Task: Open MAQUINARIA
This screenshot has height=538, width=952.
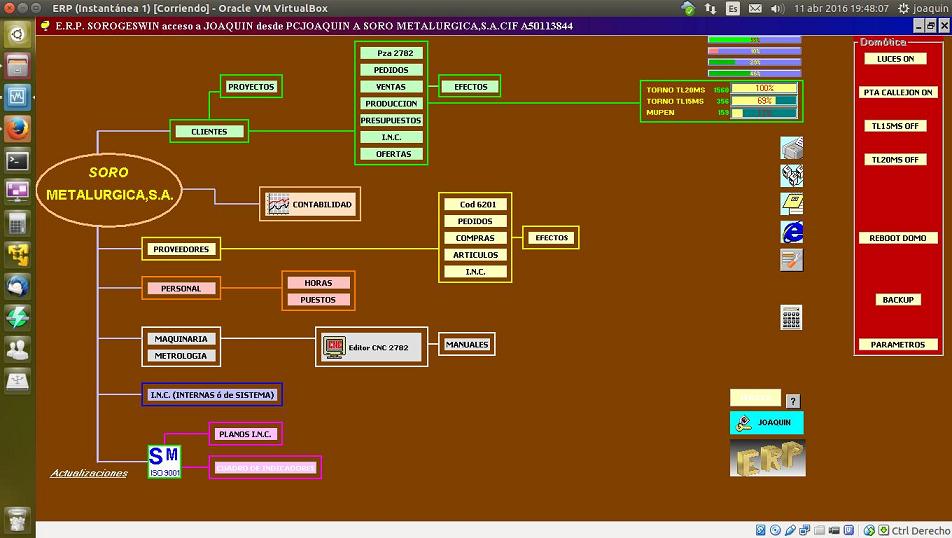Action: pyautogui.click(x=181, y=339)
